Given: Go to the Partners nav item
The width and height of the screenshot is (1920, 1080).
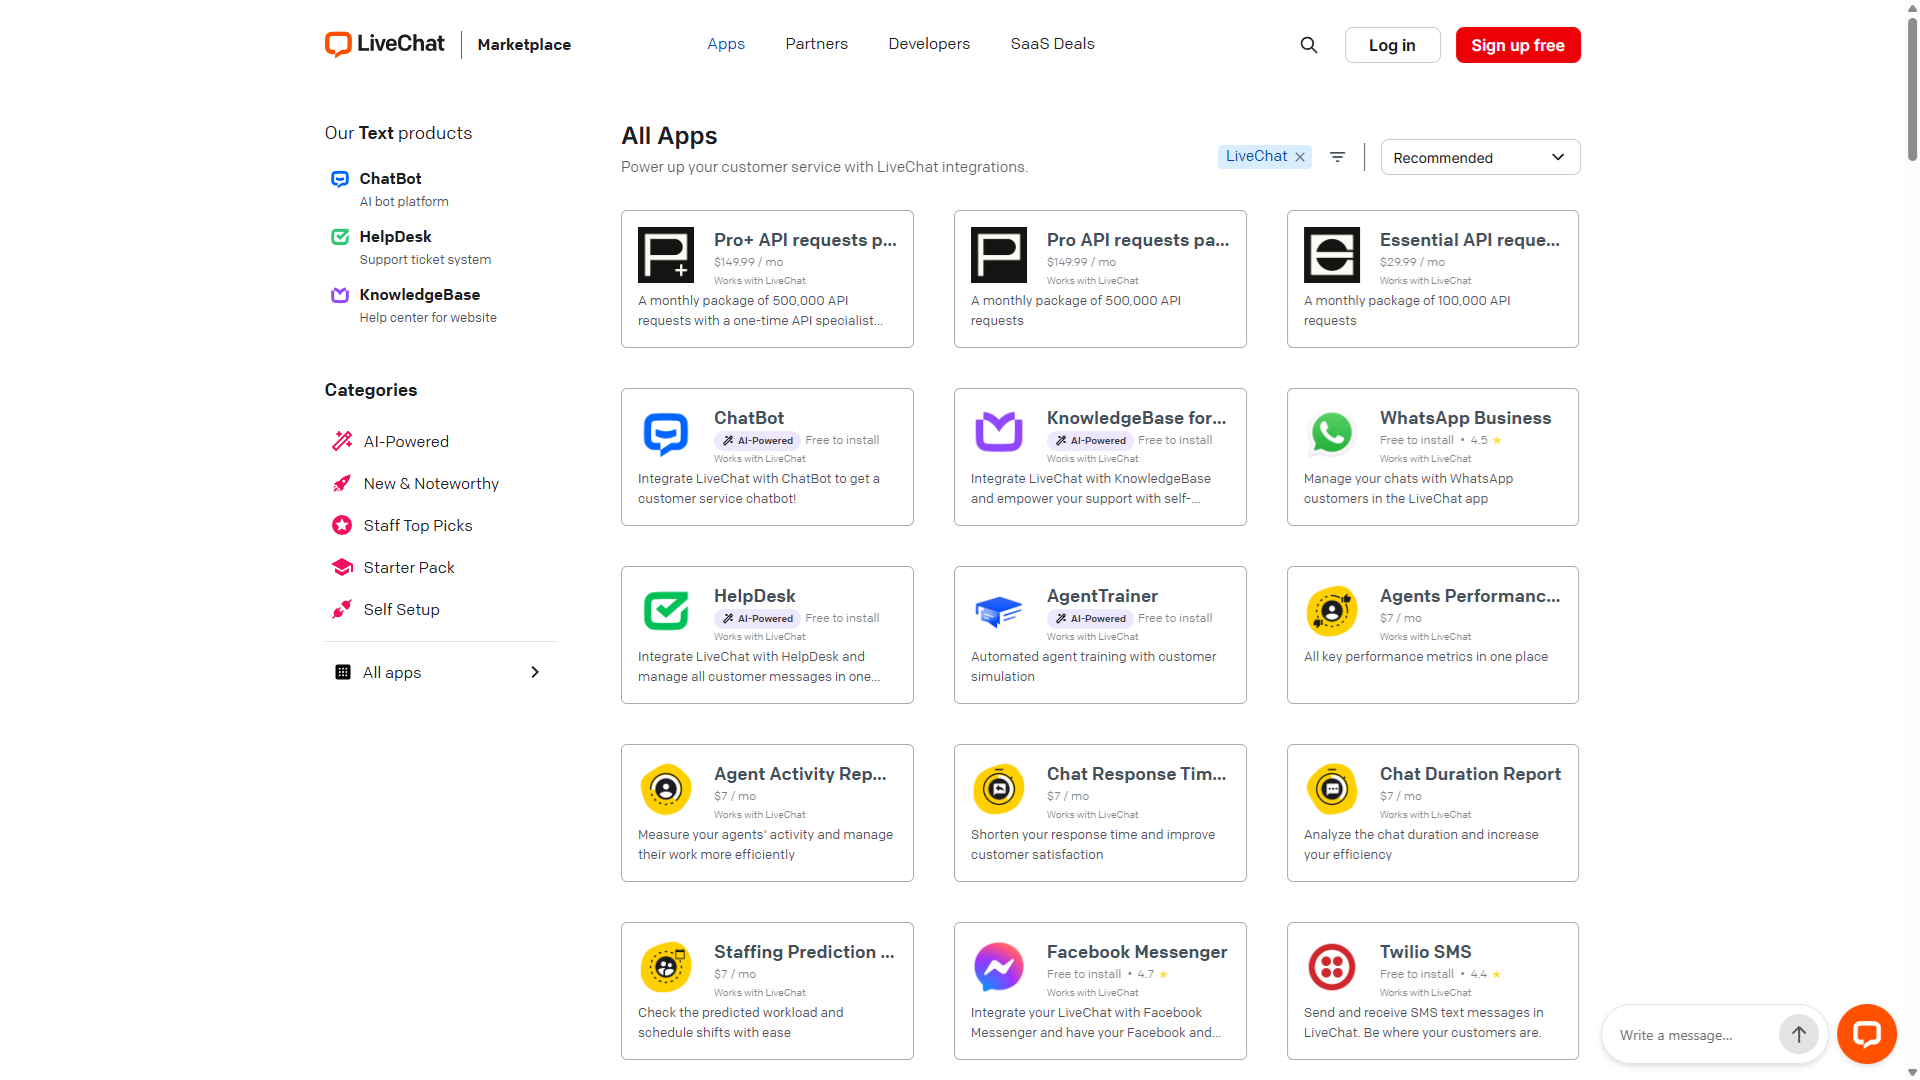Looking at the screenshot, I should click(x=816, y=44).
